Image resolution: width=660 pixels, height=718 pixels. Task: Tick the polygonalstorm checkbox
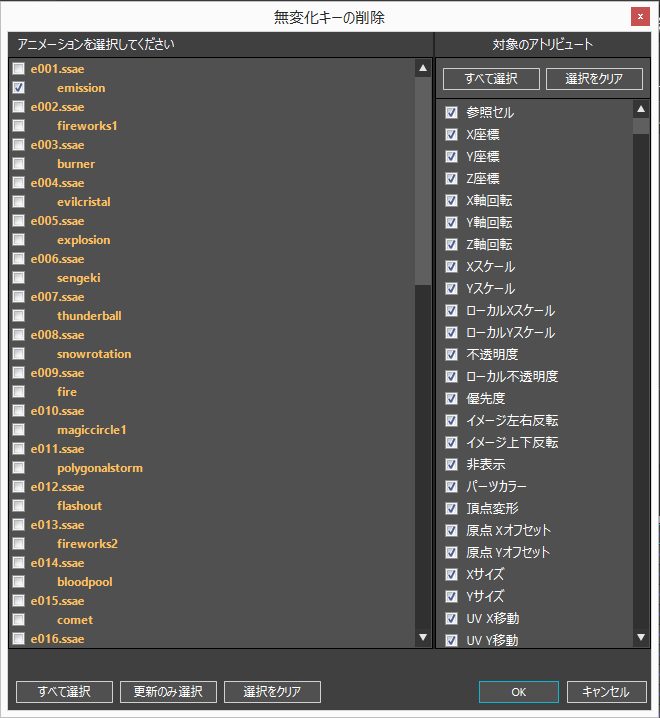coord(18,468)
